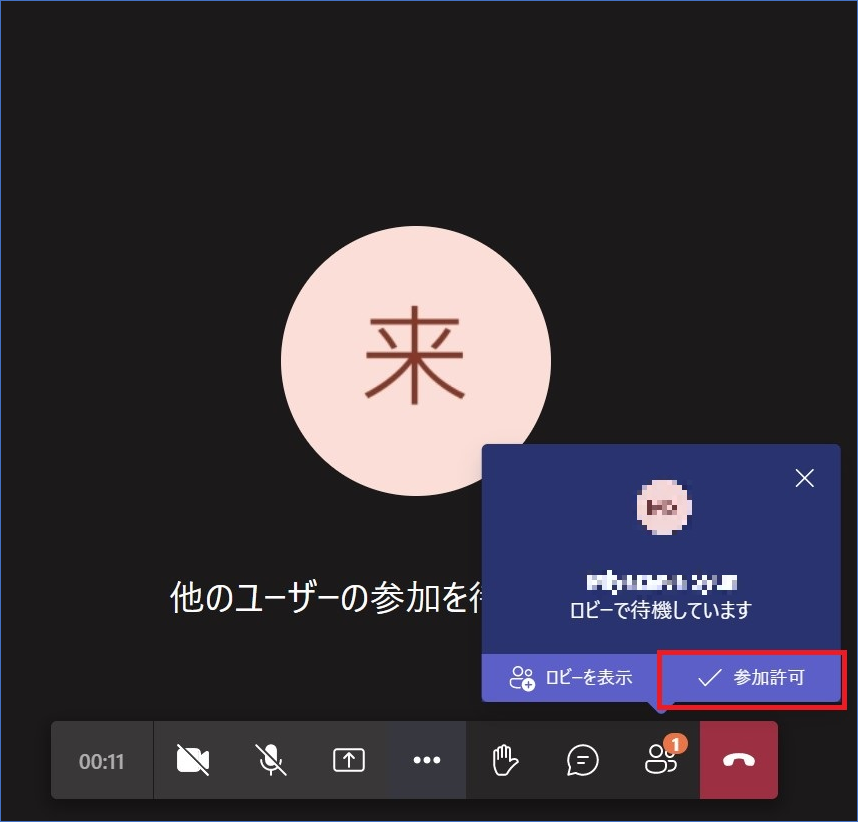Open the more actions ellipsis menu
This screenshot has height=822, width=858.
coord(427,761)
